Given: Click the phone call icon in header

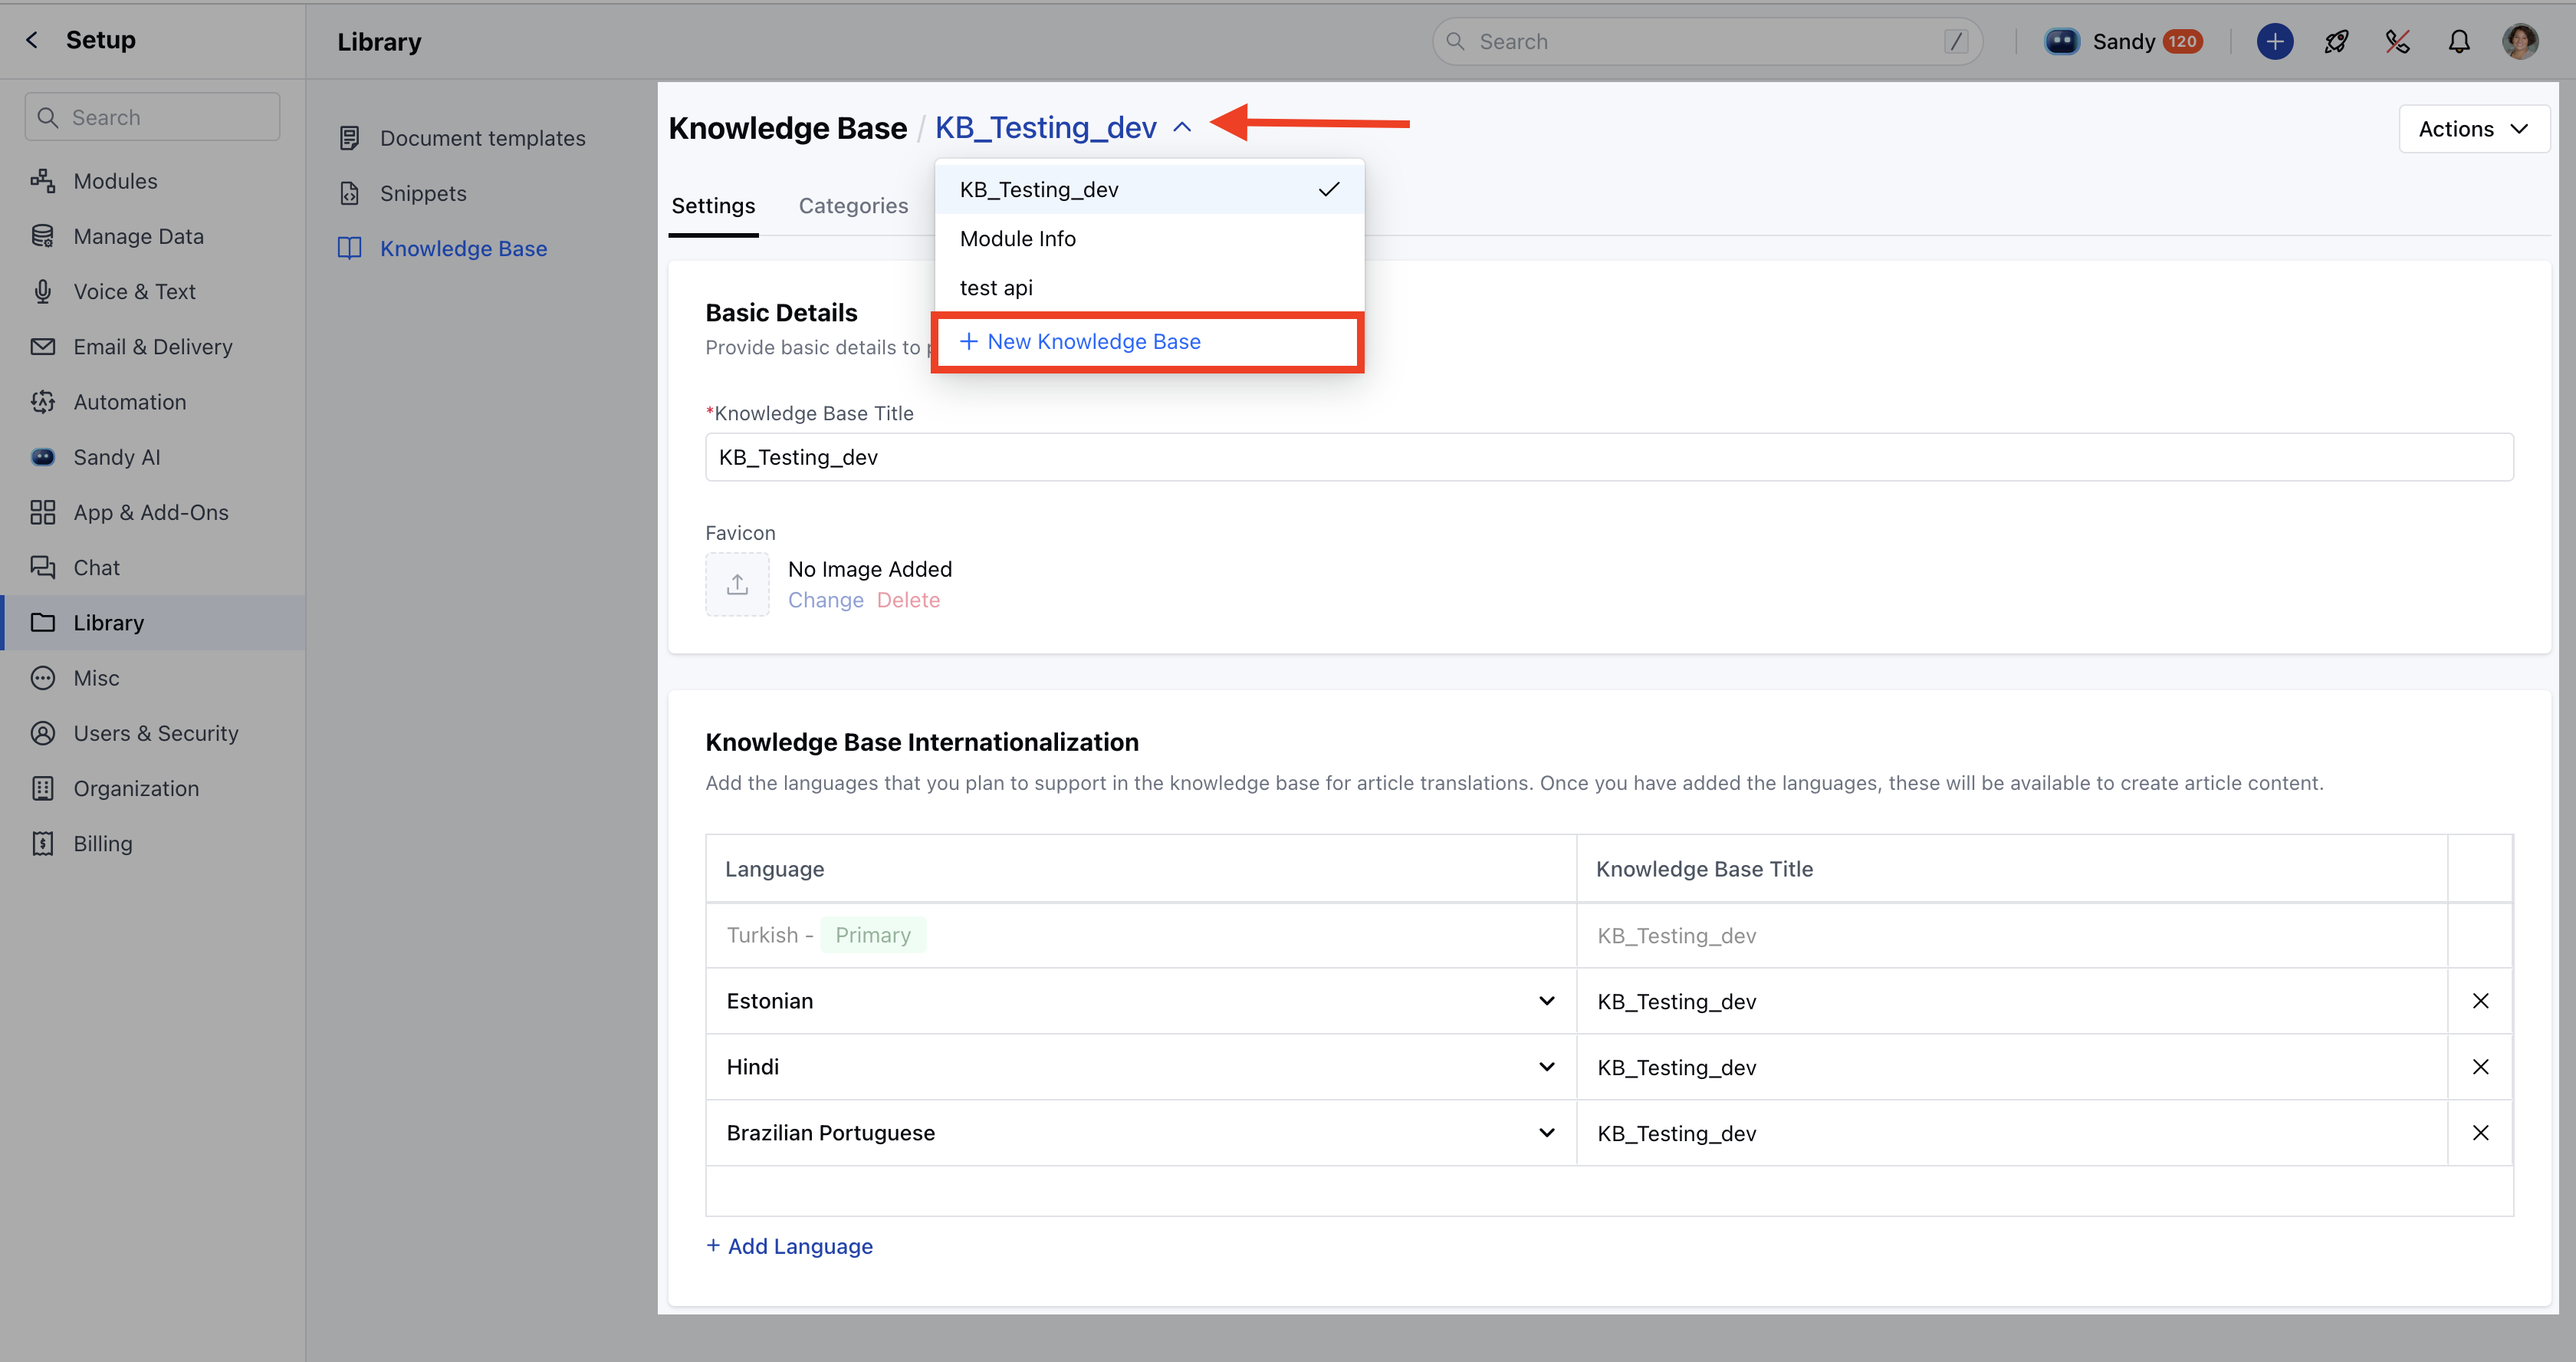Looking at the screenshot, I should coord(2397,41).
